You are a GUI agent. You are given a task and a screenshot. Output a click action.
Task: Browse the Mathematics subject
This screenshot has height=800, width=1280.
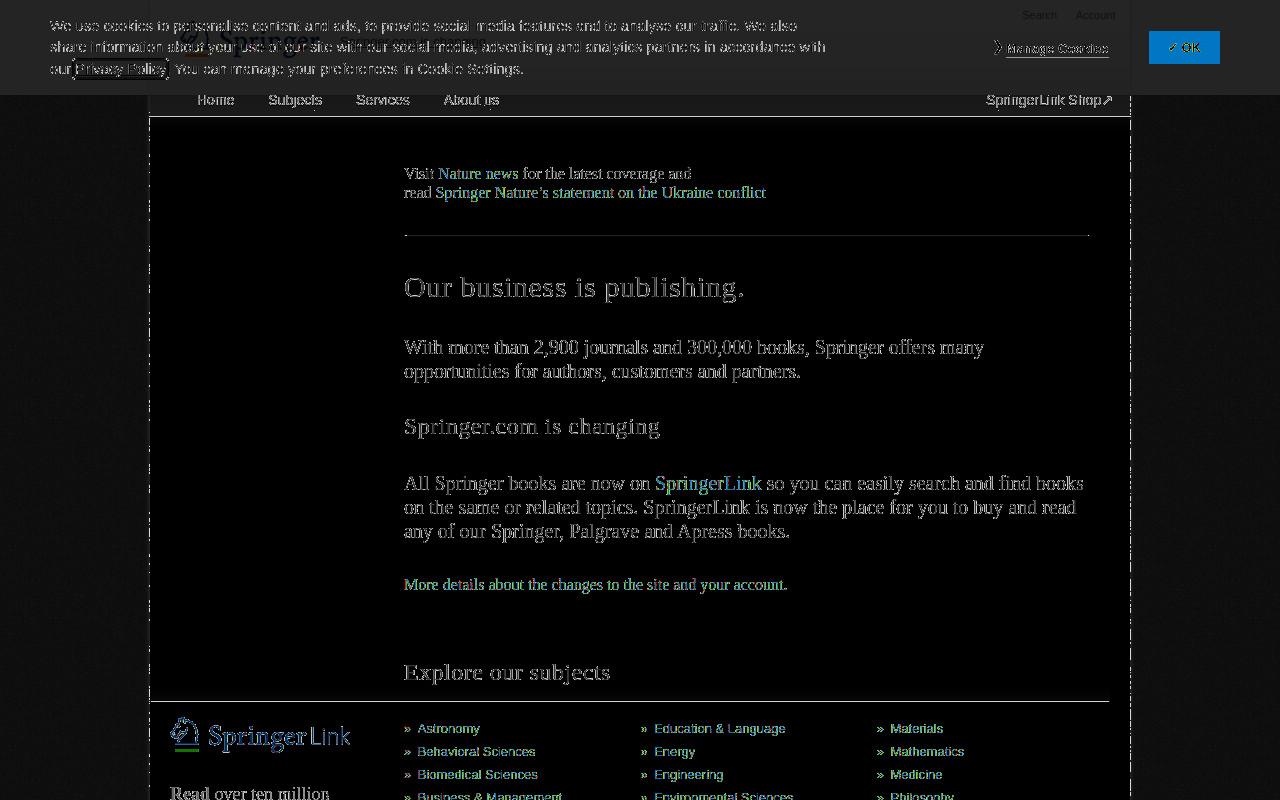[927, 751]
